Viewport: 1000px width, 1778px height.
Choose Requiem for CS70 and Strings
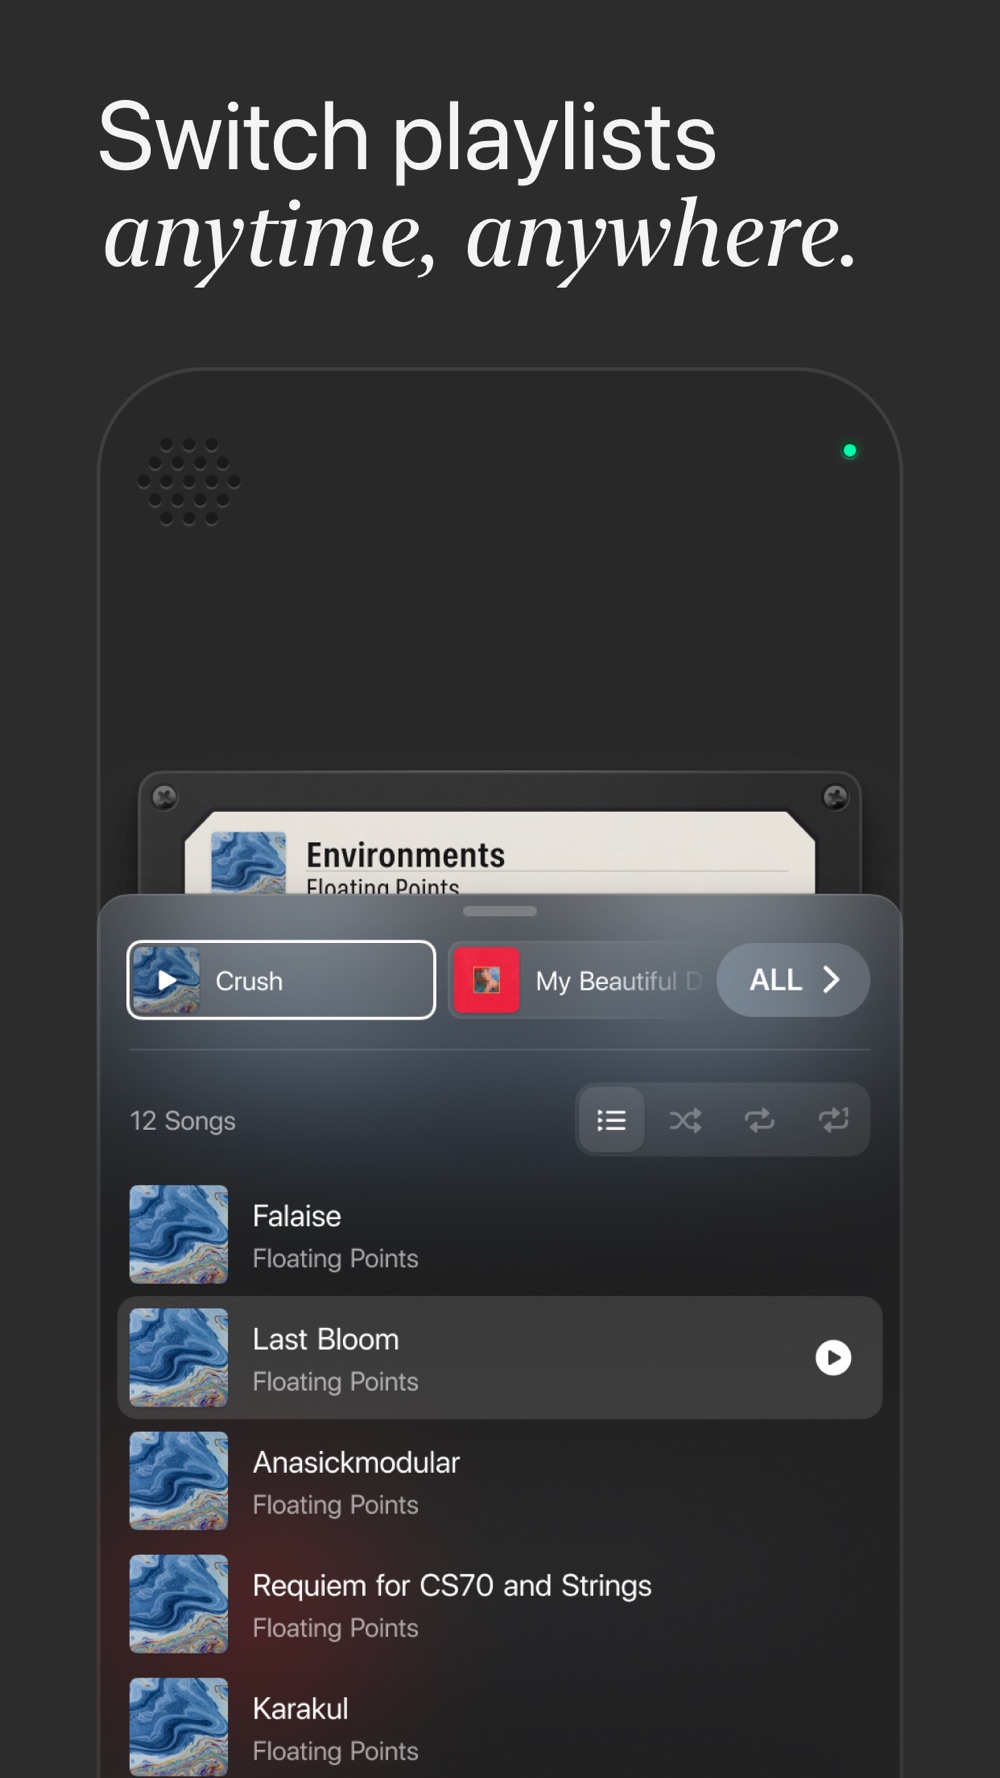coord(500,1604)
